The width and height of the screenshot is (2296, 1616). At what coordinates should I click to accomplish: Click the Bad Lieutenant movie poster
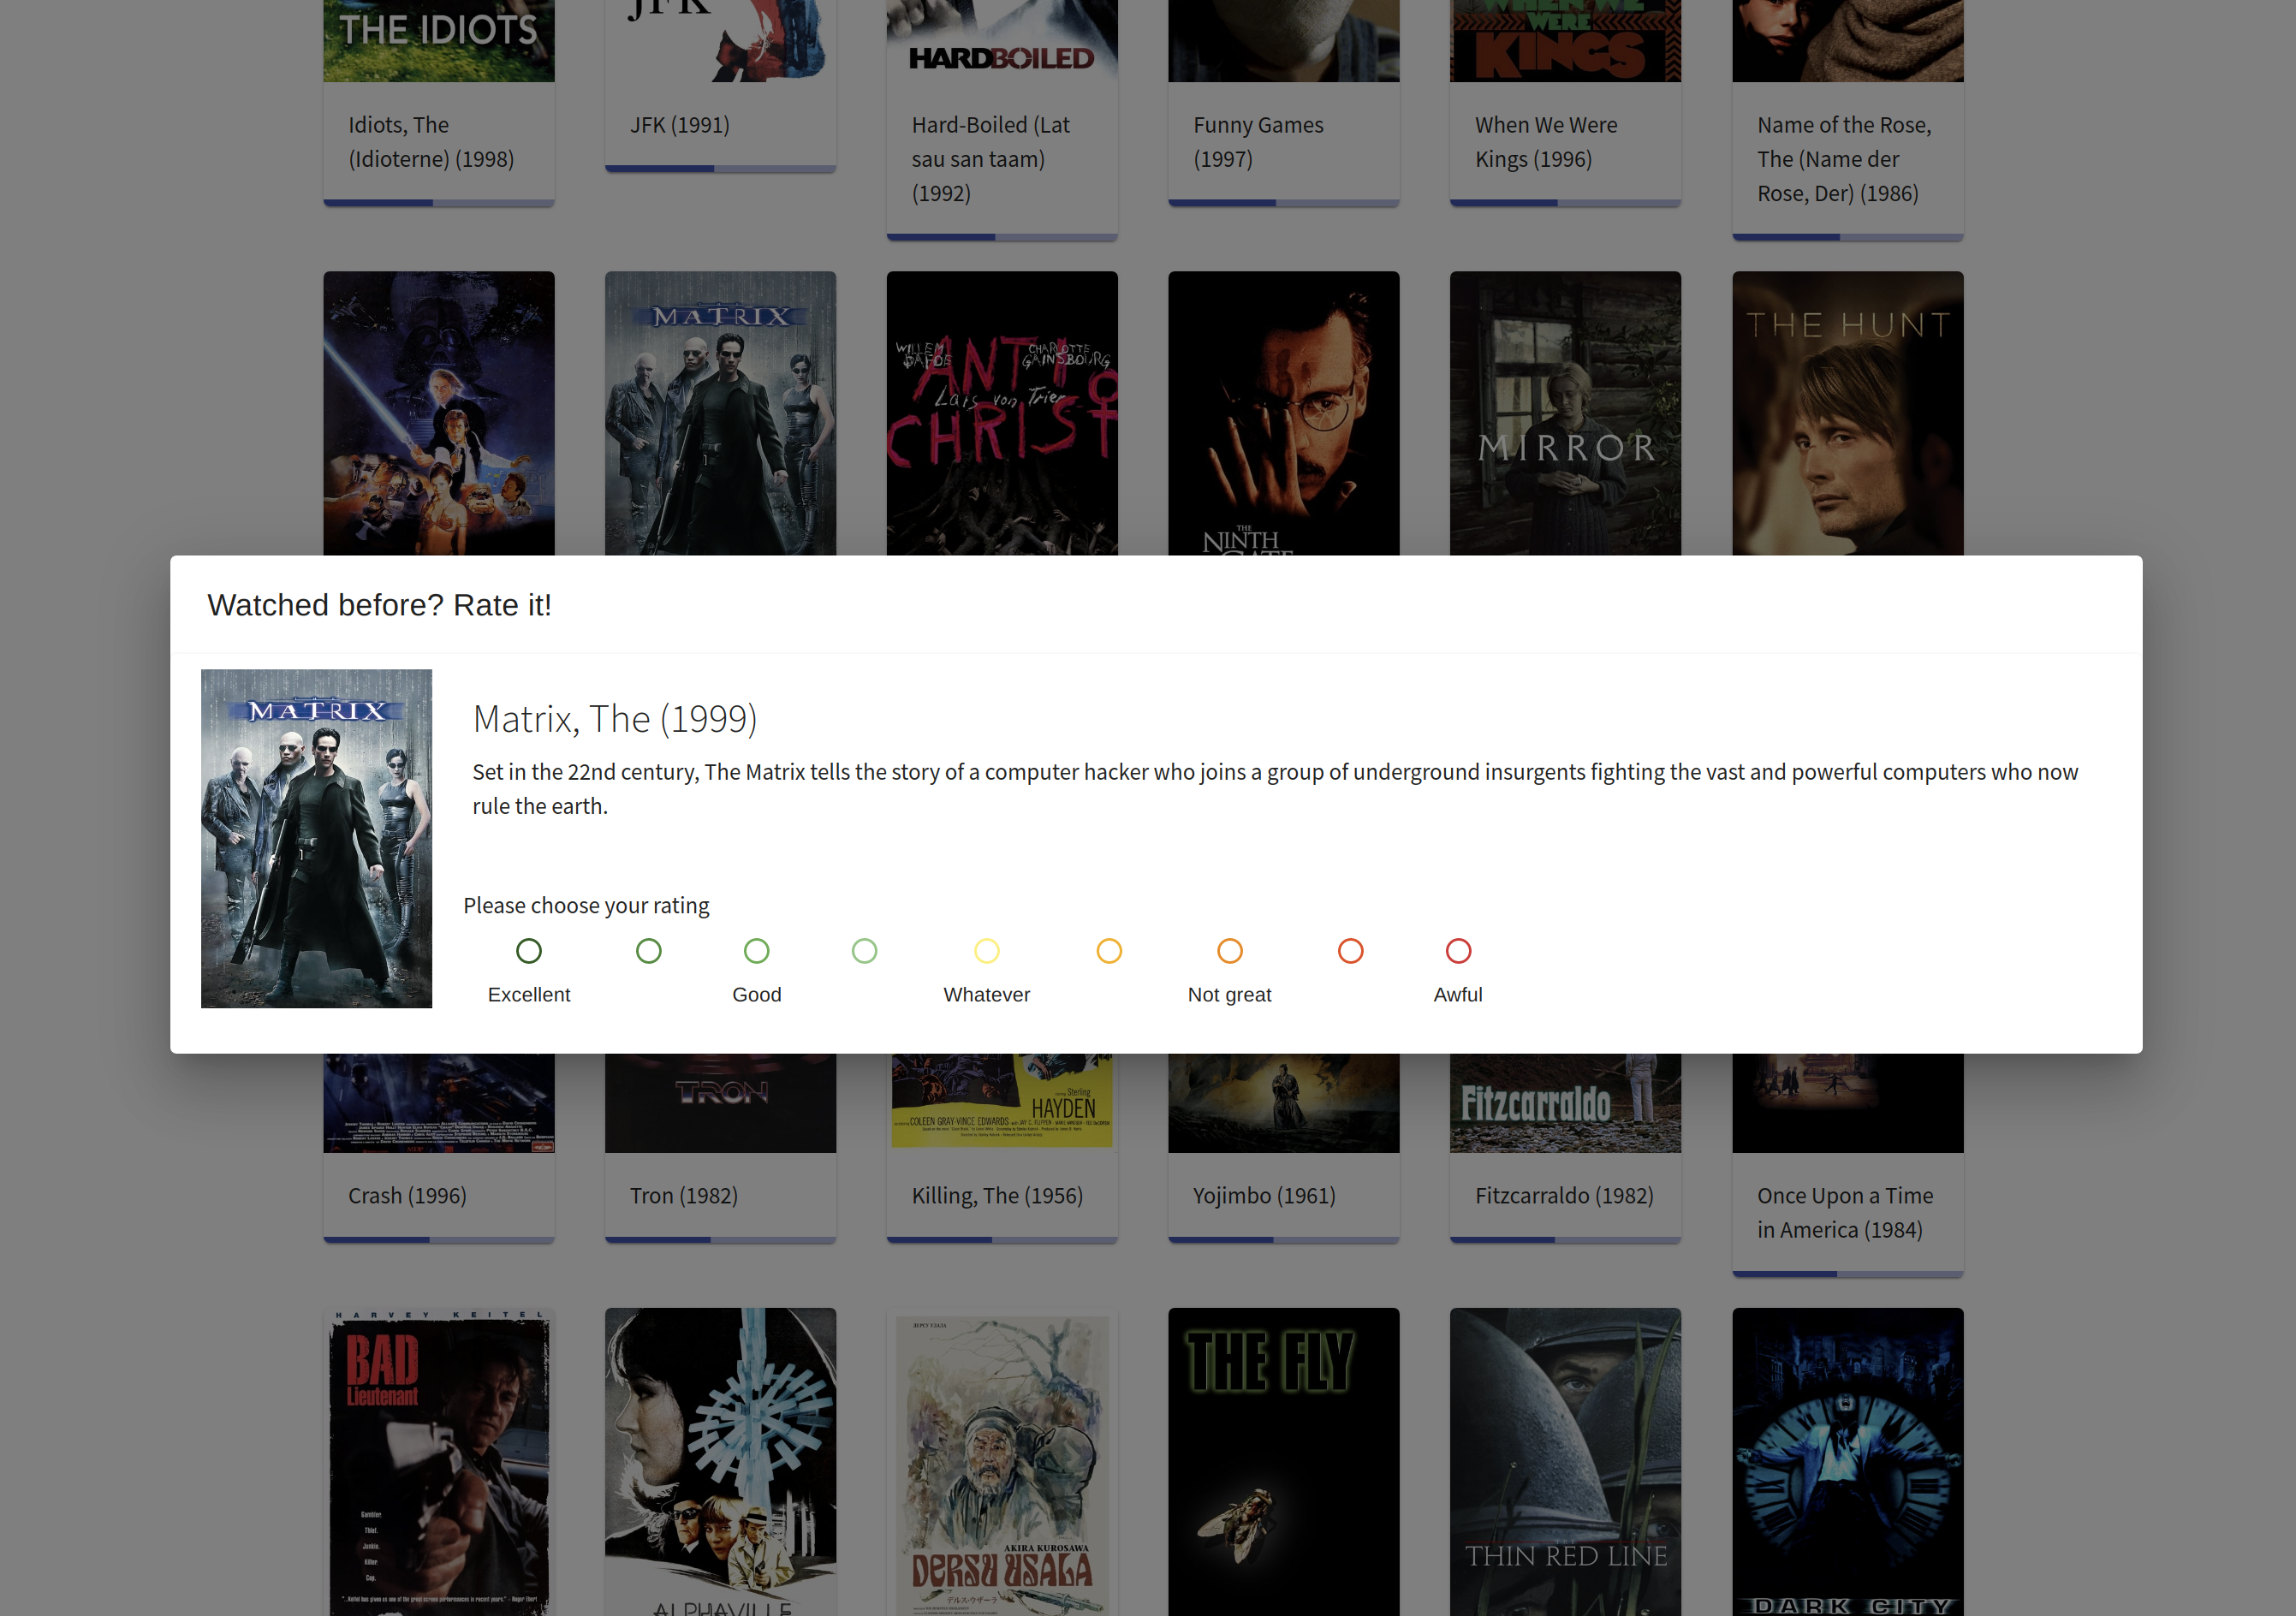point(439,1462)
